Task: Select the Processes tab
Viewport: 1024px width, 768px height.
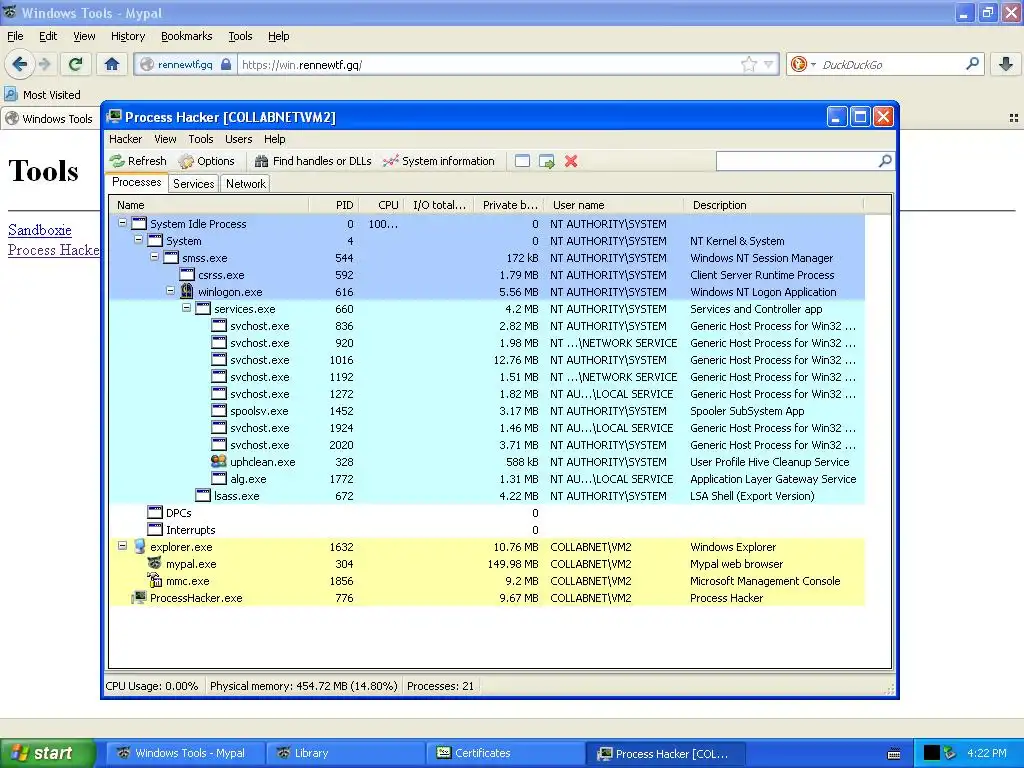Action: tap(136, 182)
